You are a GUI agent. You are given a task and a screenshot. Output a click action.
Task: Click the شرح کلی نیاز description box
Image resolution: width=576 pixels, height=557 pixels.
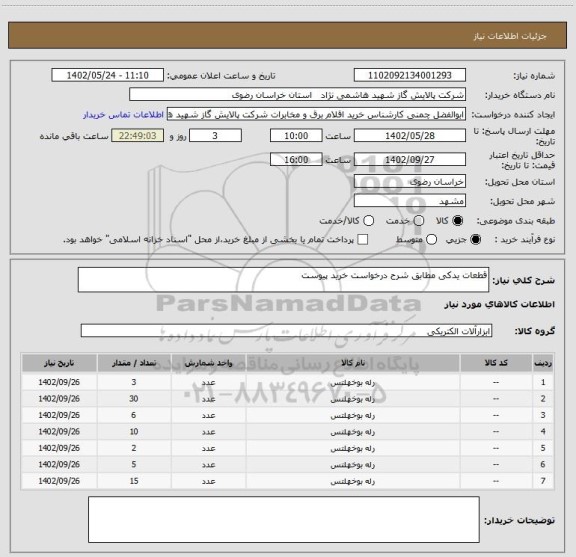pos(283,280)
